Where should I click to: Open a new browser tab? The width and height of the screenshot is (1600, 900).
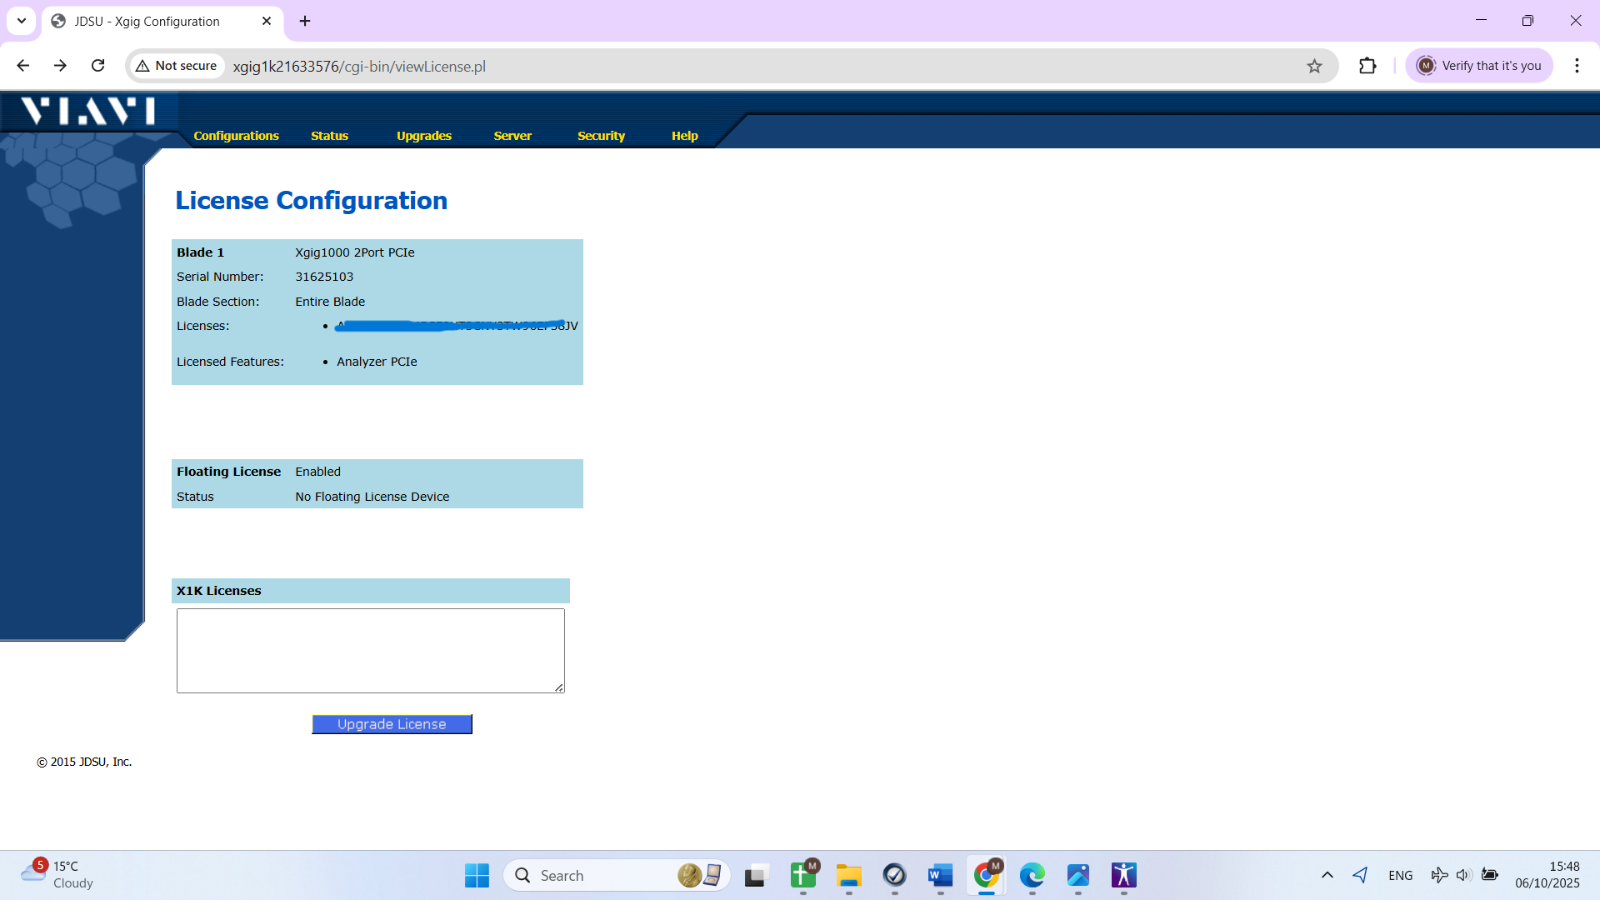[x=305, y=21]
